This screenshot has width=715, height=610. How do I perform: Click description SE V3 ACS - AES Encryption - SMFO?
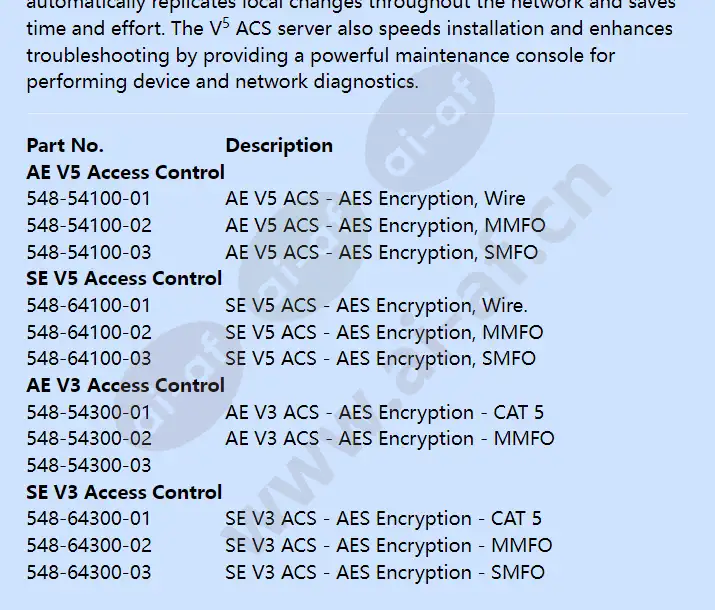(385, 573)
